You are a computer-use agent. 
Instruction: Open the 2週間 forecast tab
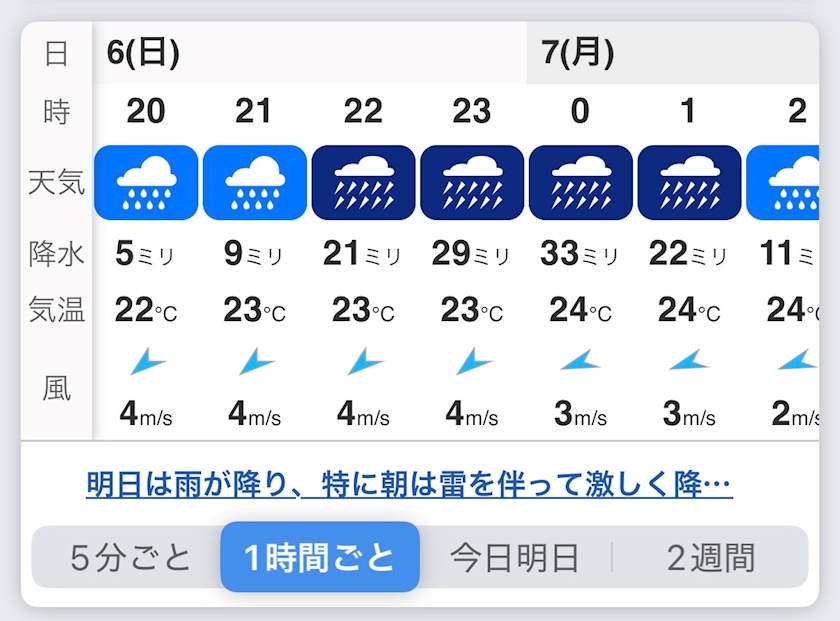pos(711,557)
